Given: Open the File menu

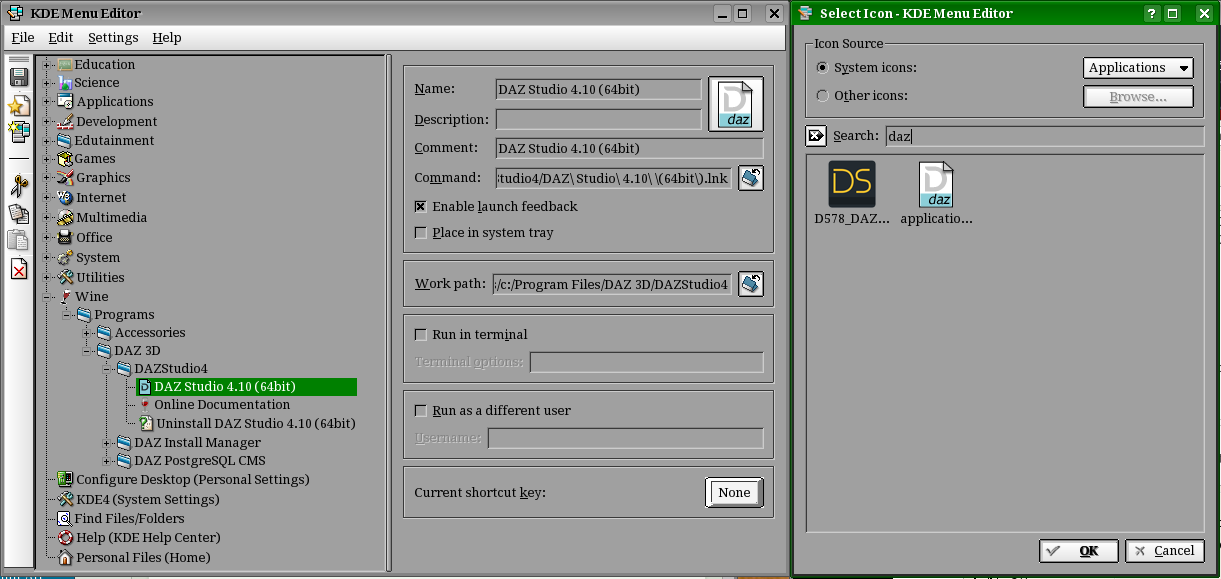Looking at the screenshot, I should [x=22, y=37].
